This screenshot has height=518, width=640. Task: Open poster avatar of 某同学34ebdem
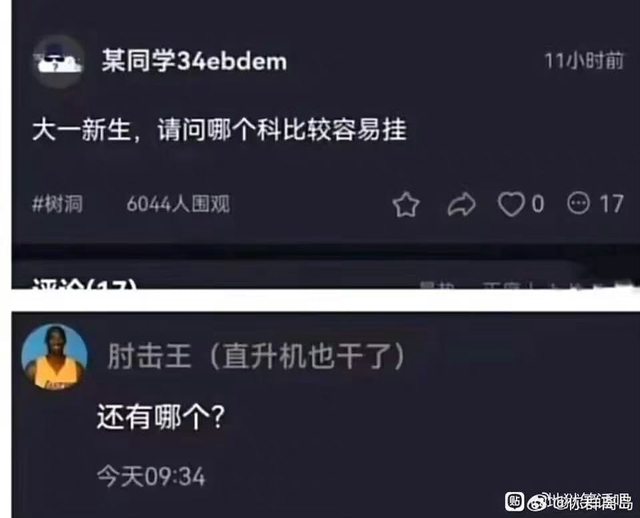pyautogui.click(x=58, y=61)
